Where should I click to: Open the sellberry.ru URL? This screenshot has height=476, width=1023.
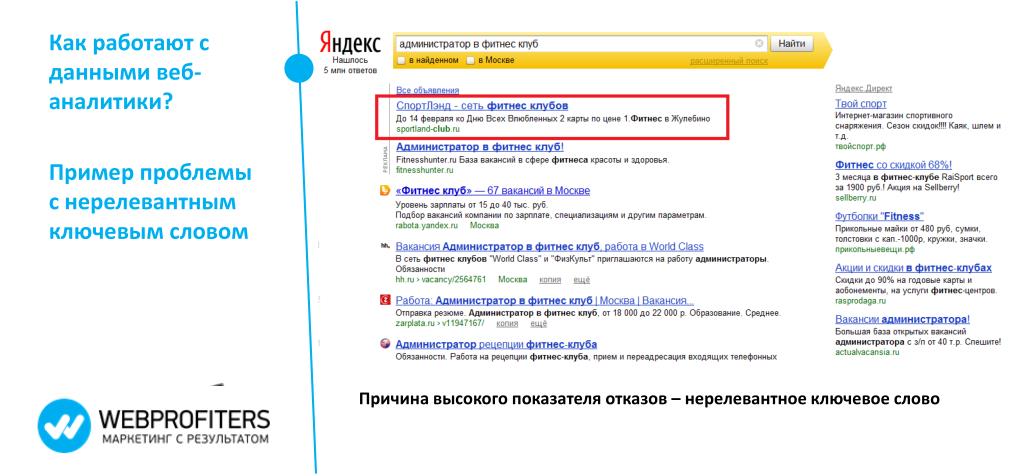pos(855,198)
